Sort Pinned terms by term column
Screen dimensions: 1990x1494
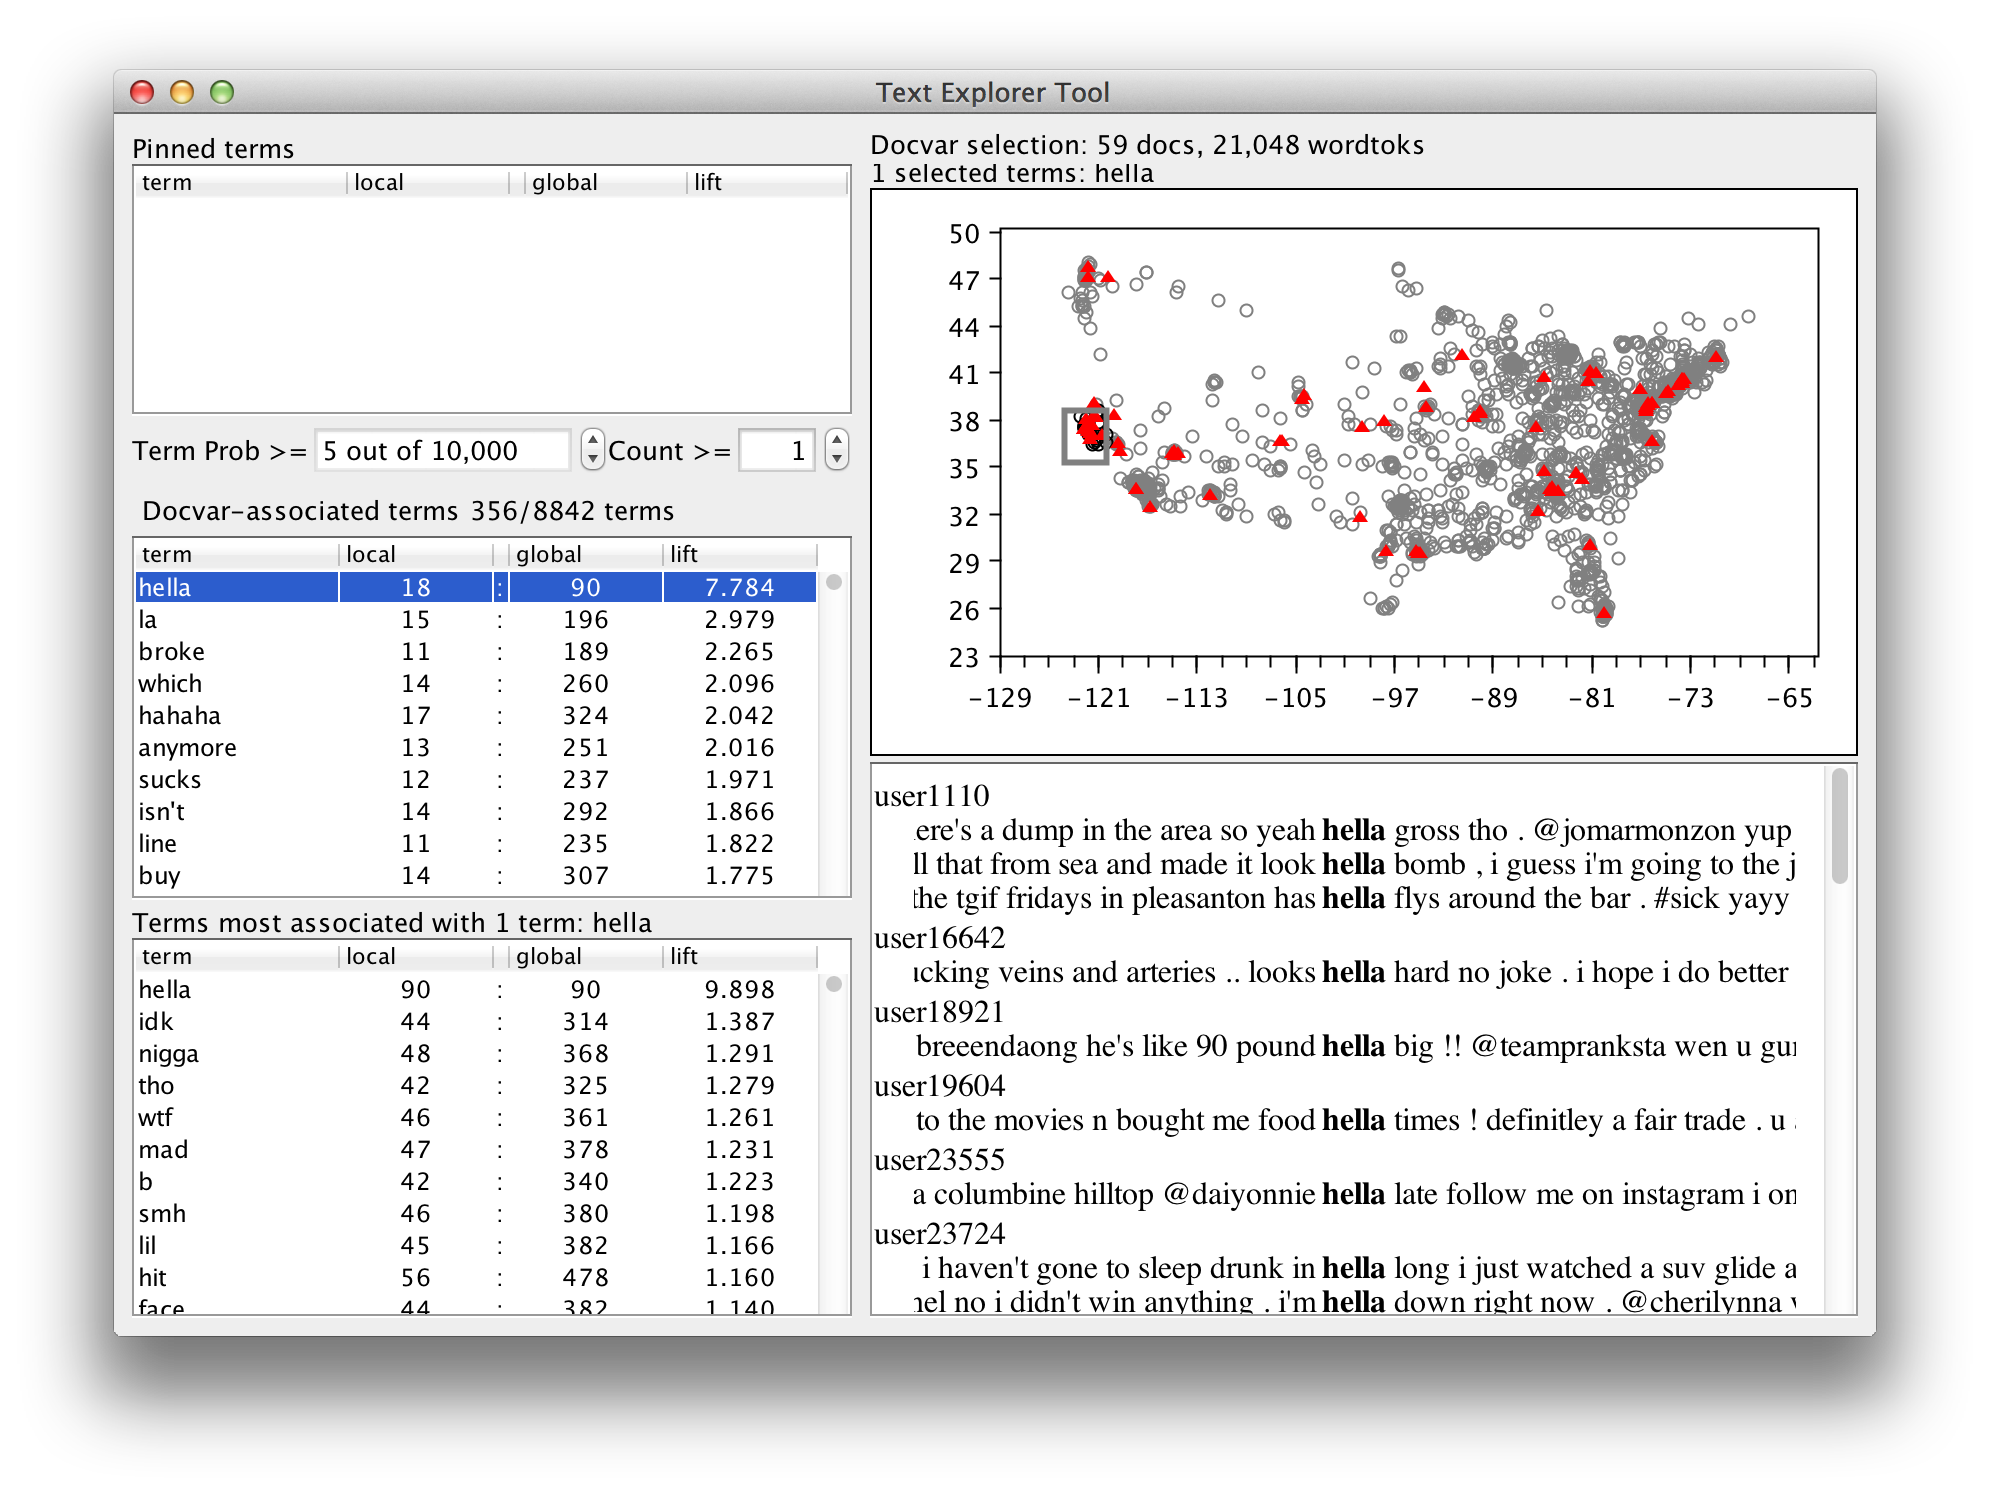(240, 182)
